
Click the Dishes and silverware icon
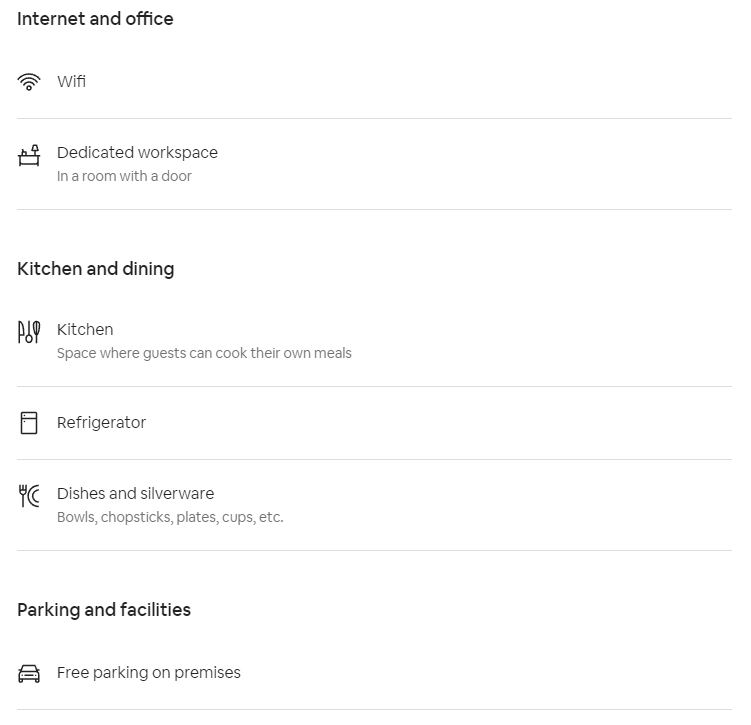pyautogui.click(x=29, y=496)
